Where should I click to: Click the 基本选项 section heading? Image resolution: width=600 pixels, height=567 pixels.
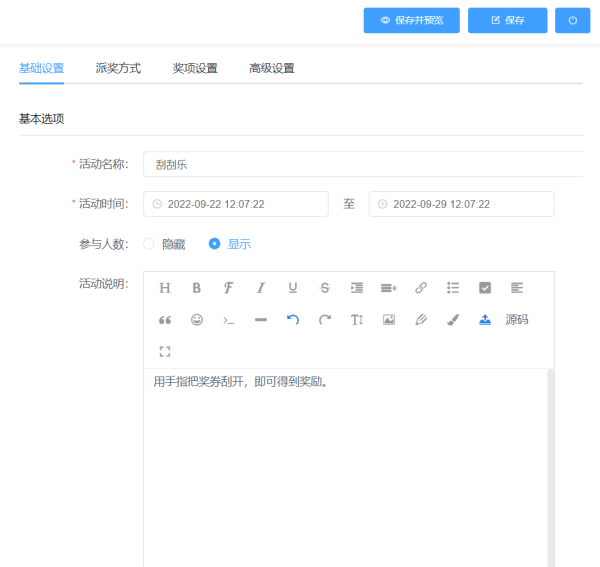tap(41, 119)
